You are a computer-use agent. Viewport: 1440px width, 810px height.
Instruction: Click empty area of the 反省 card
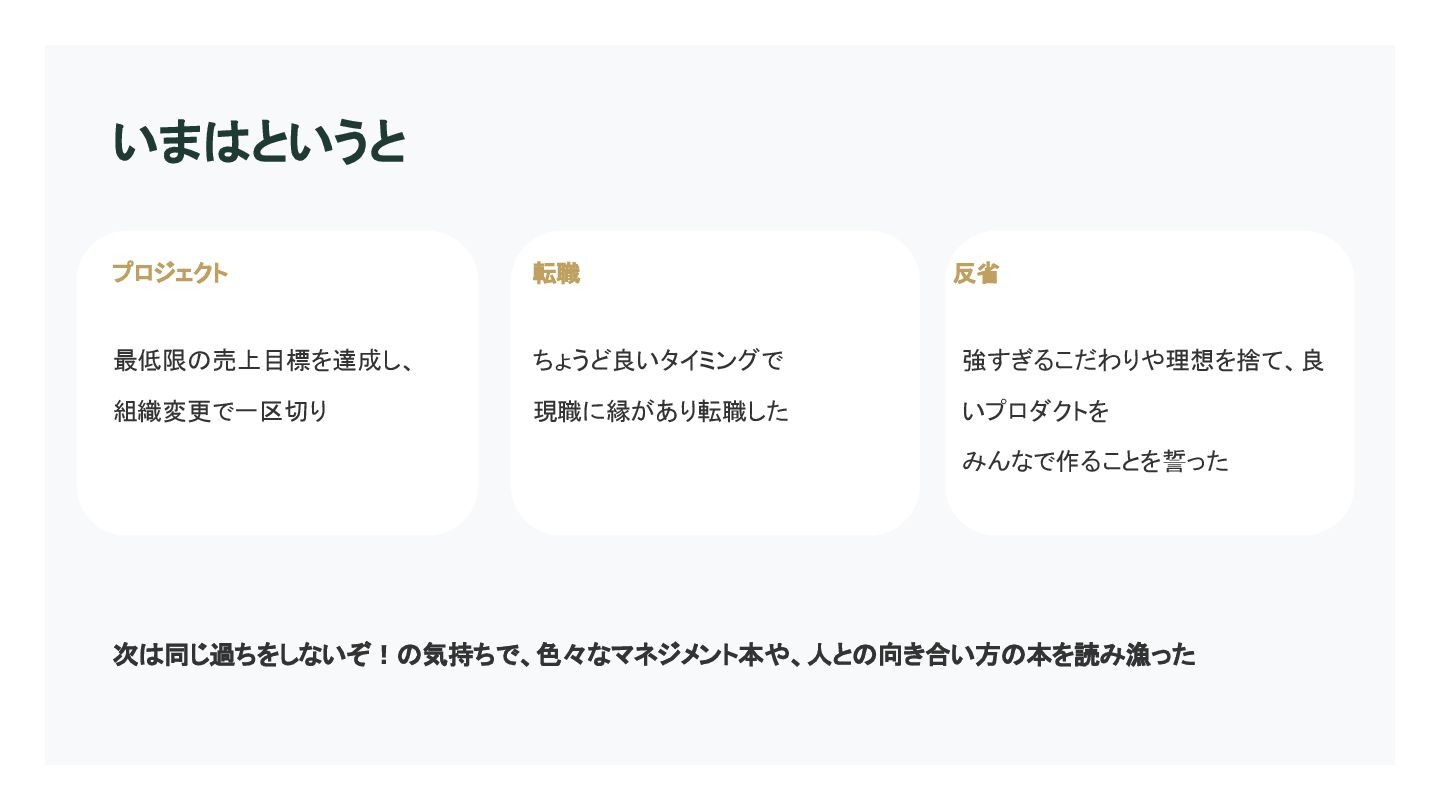point(1150,507)
